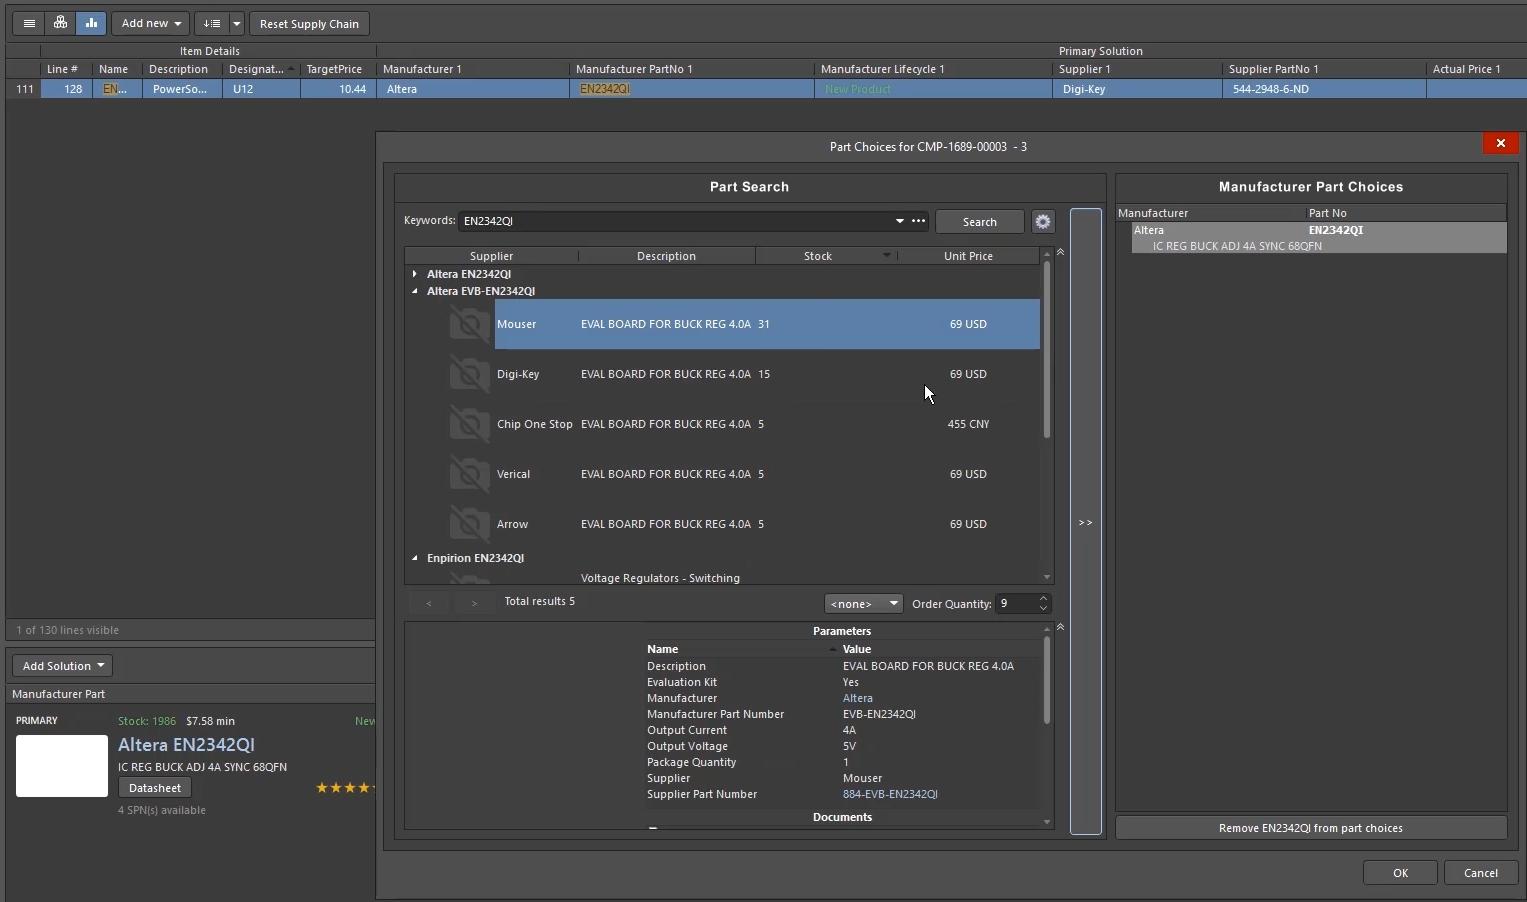This screenshot has width=1527, height=902.
Task: Open the Datasheet button
Action: pos(155,788)
